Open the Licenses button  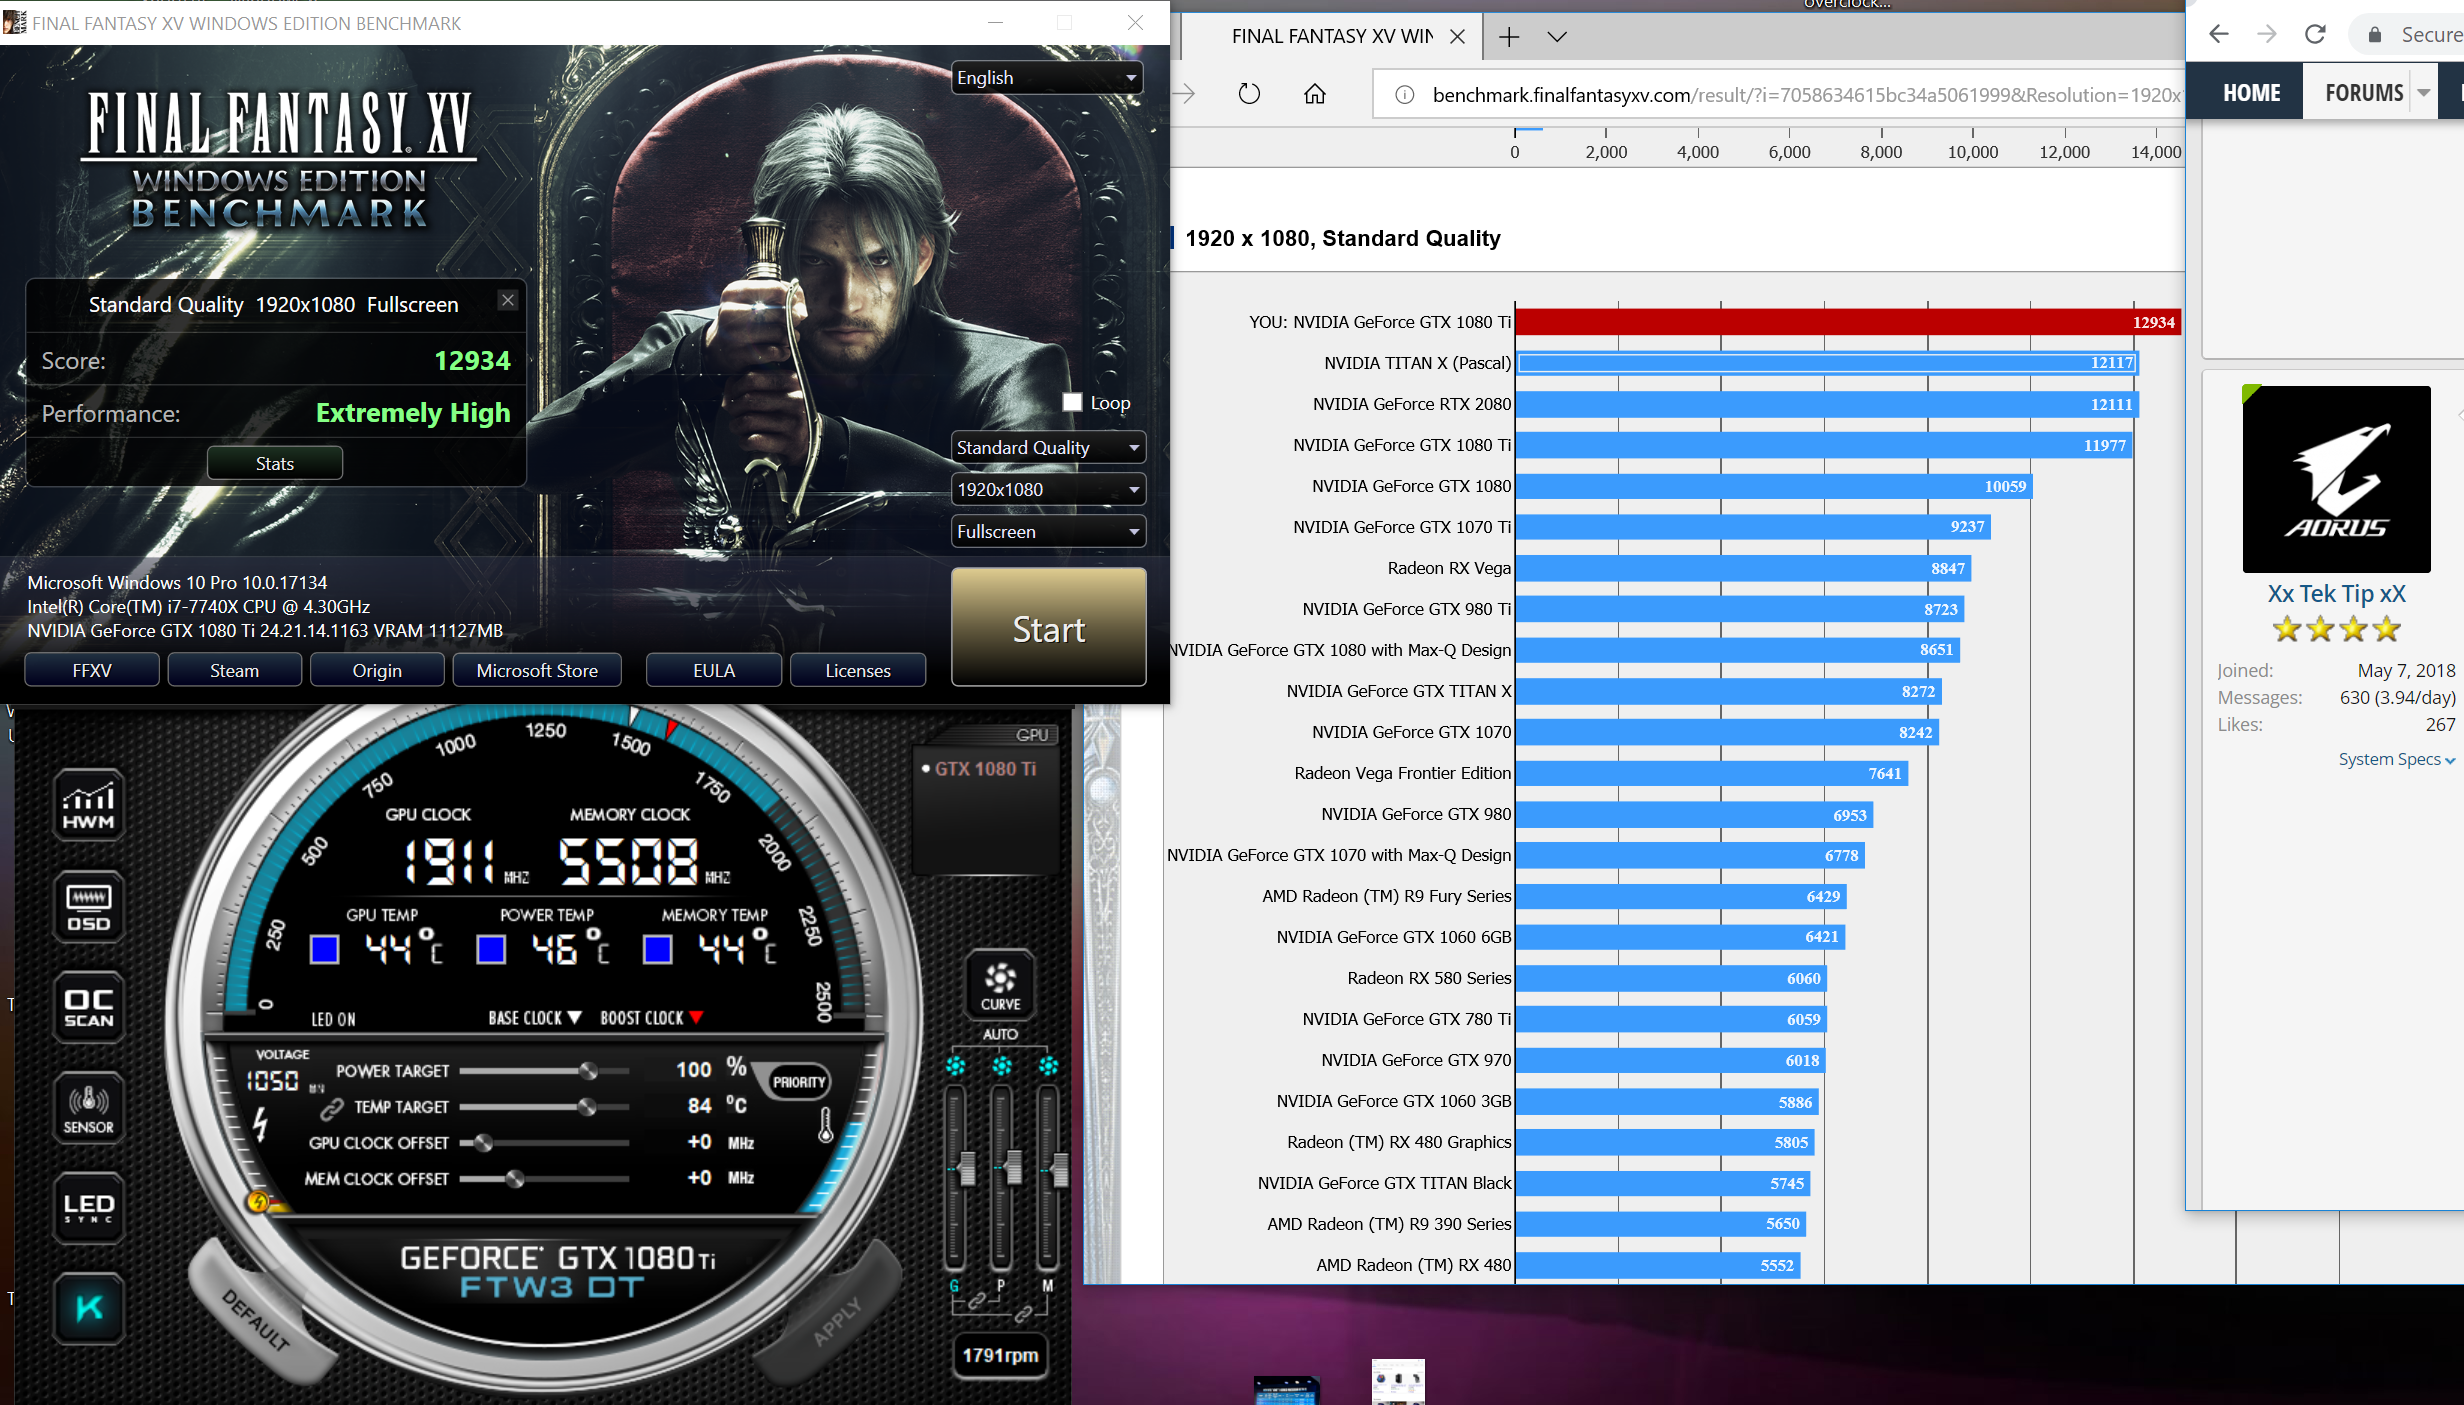[858, 671]
